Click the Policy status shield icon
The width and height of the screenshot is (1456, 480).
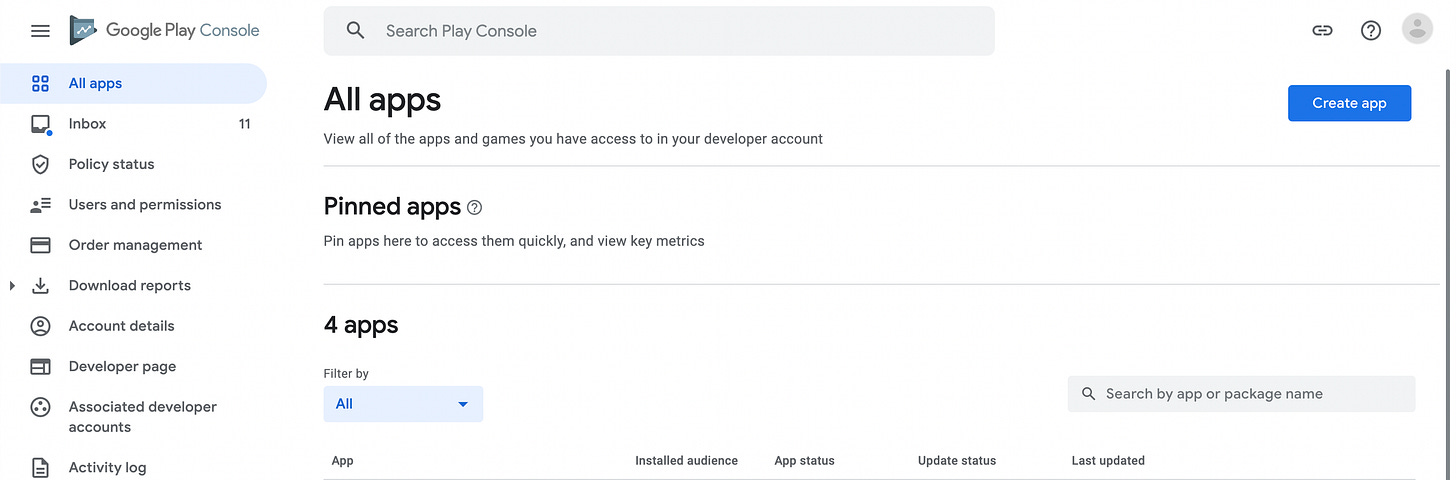tap(40, 164)
